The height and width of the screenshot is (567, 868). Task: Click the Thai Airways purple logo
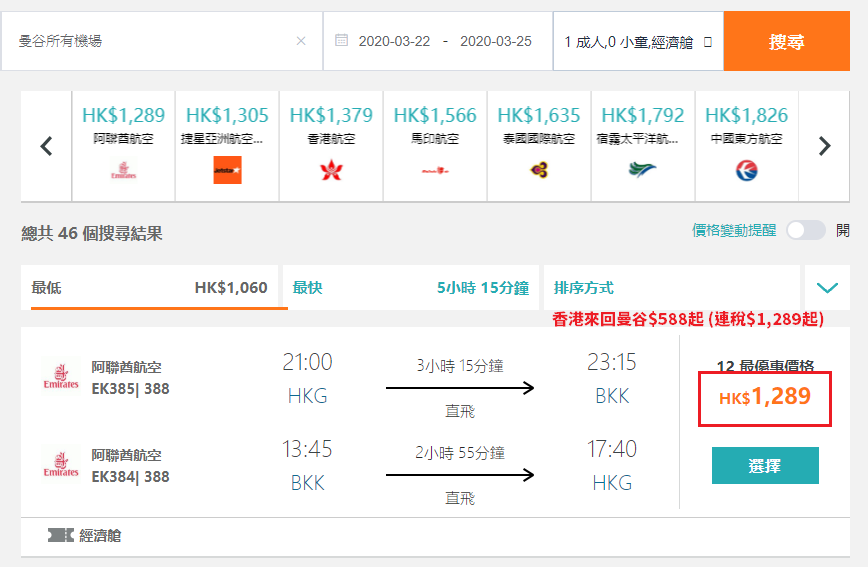coord(539,170)
